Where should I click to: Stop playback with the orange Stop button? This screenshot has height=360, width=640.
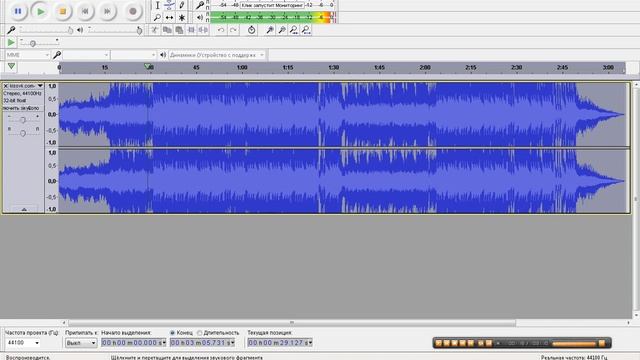point(62,11)
